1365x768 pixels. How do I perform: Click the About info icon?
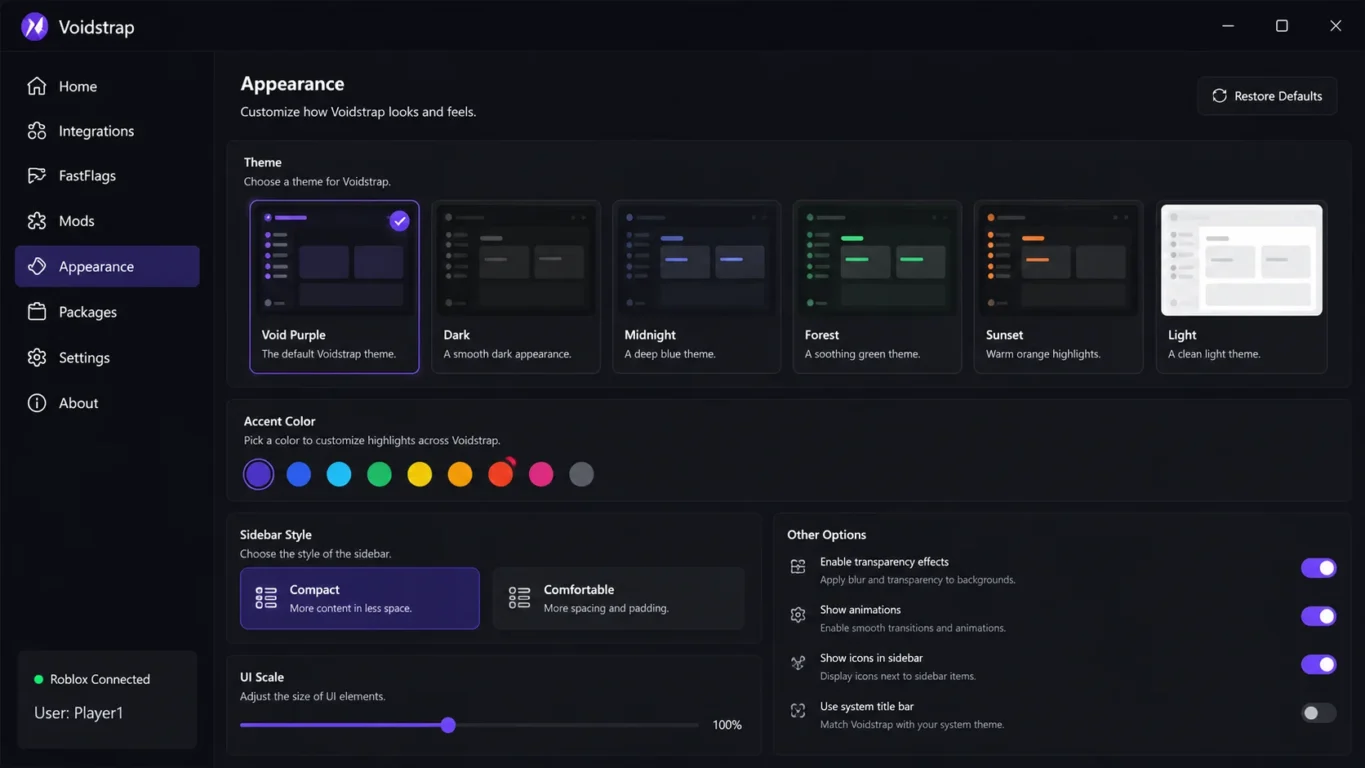[37, 403]
